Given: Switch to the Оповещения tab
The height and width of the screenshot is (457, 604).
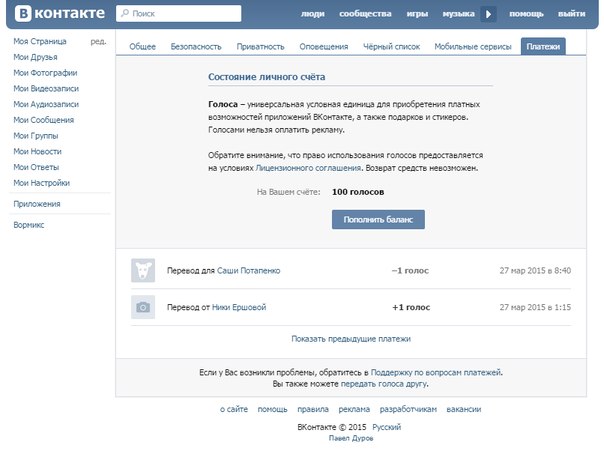Looking at the screenshot, I should [324, 47].
